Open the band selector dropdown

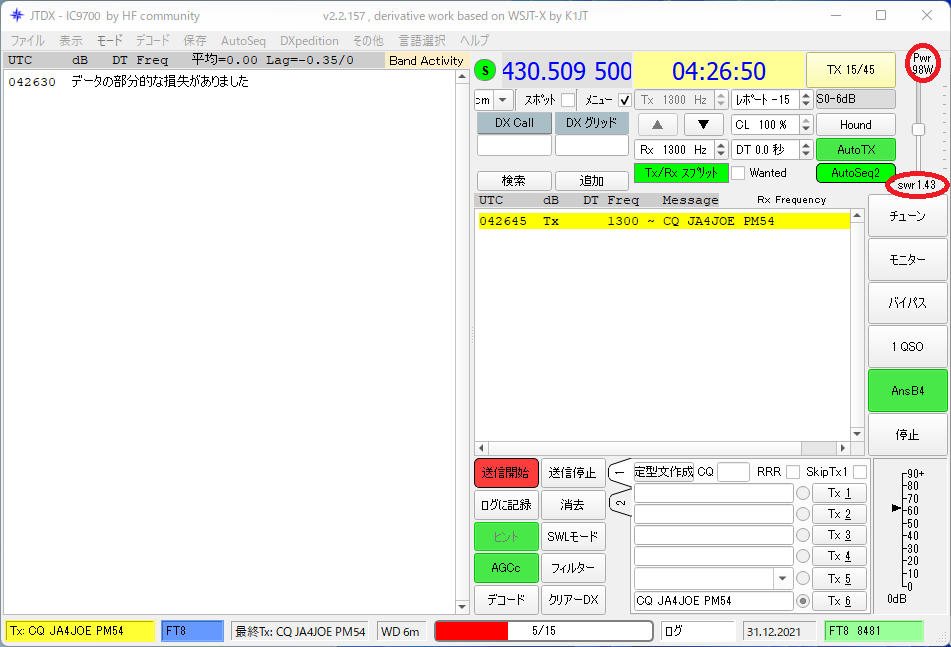503,100
